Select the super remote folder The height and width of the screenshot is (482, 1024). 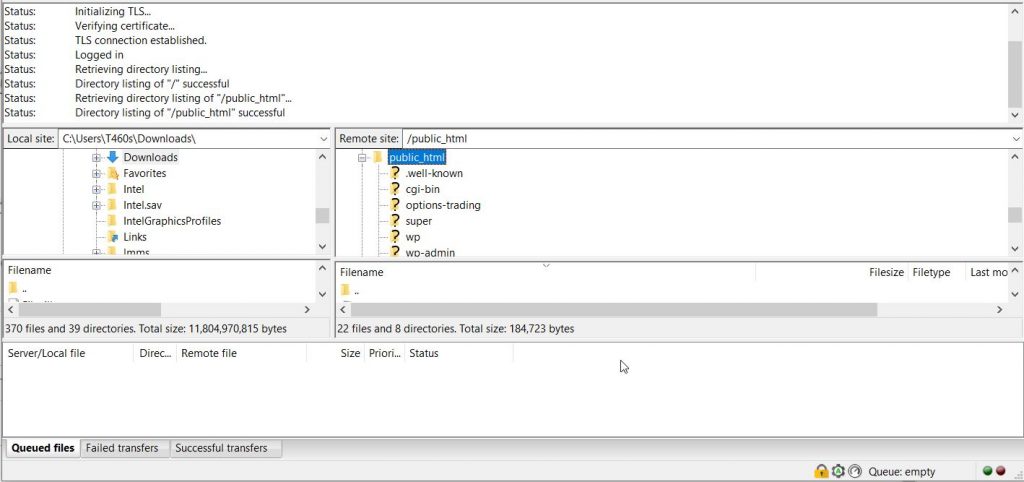pos(419,221)
